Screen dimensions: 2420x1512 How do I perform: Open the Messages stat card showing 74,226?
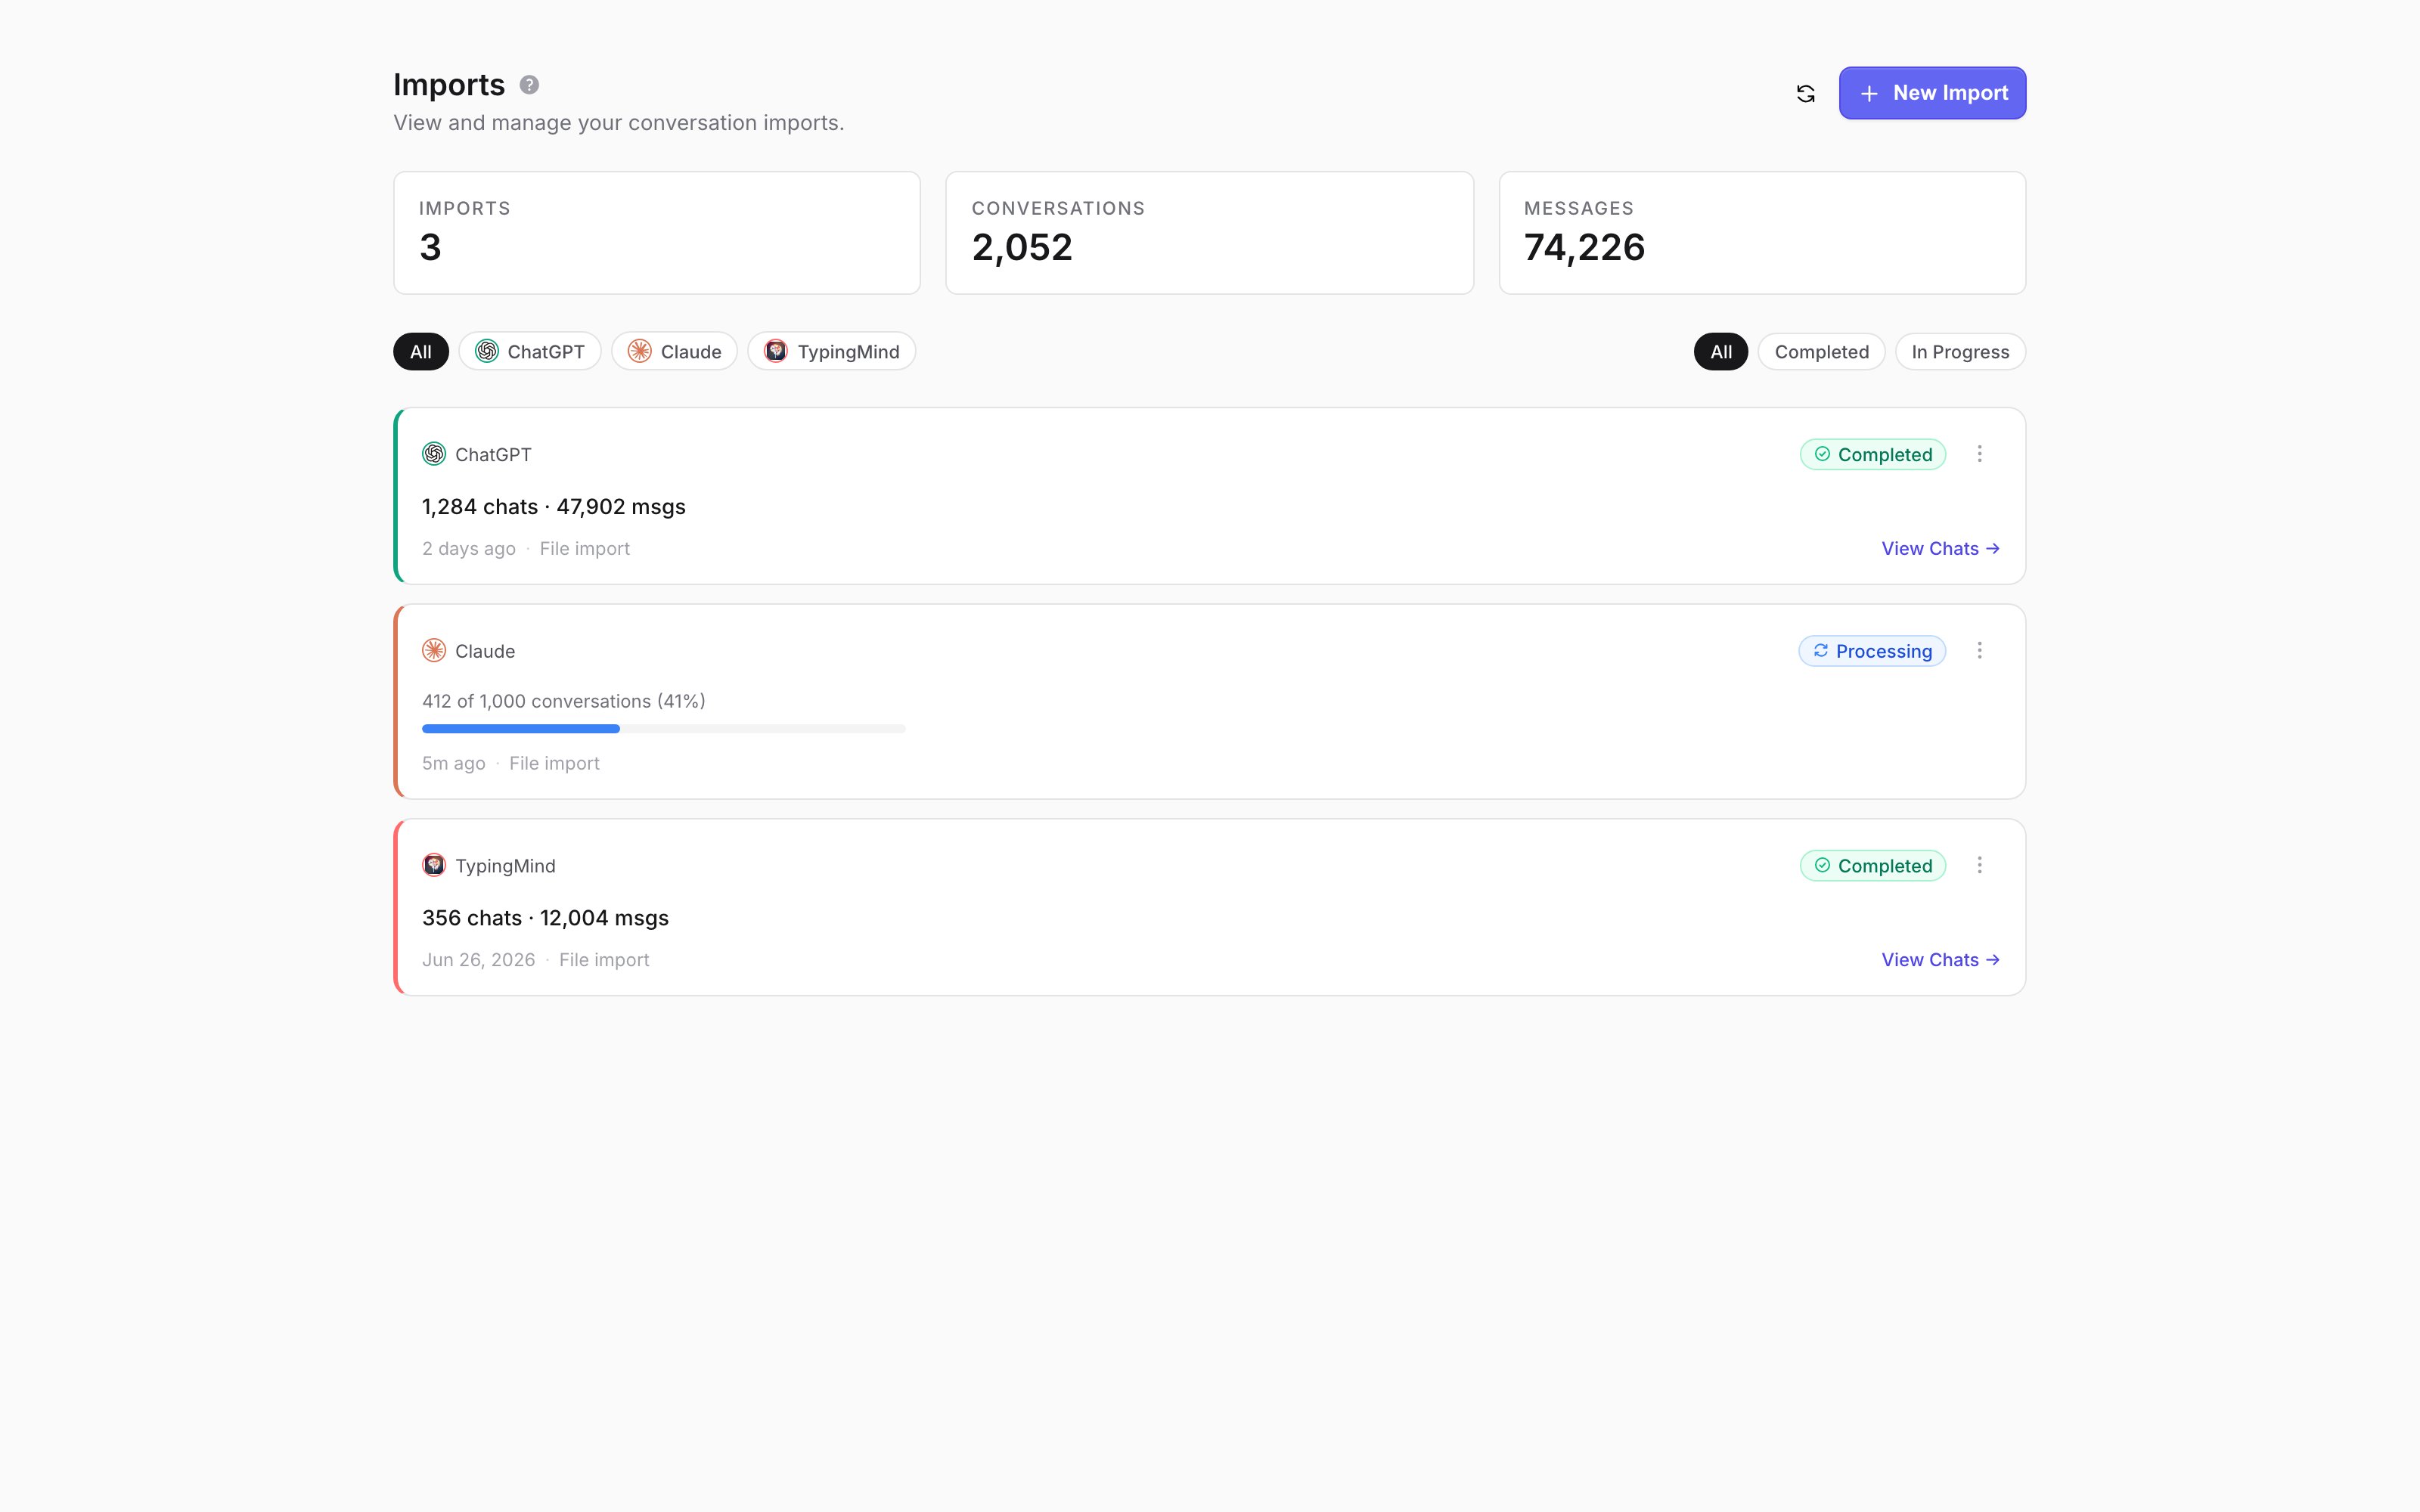point(1762,233)
